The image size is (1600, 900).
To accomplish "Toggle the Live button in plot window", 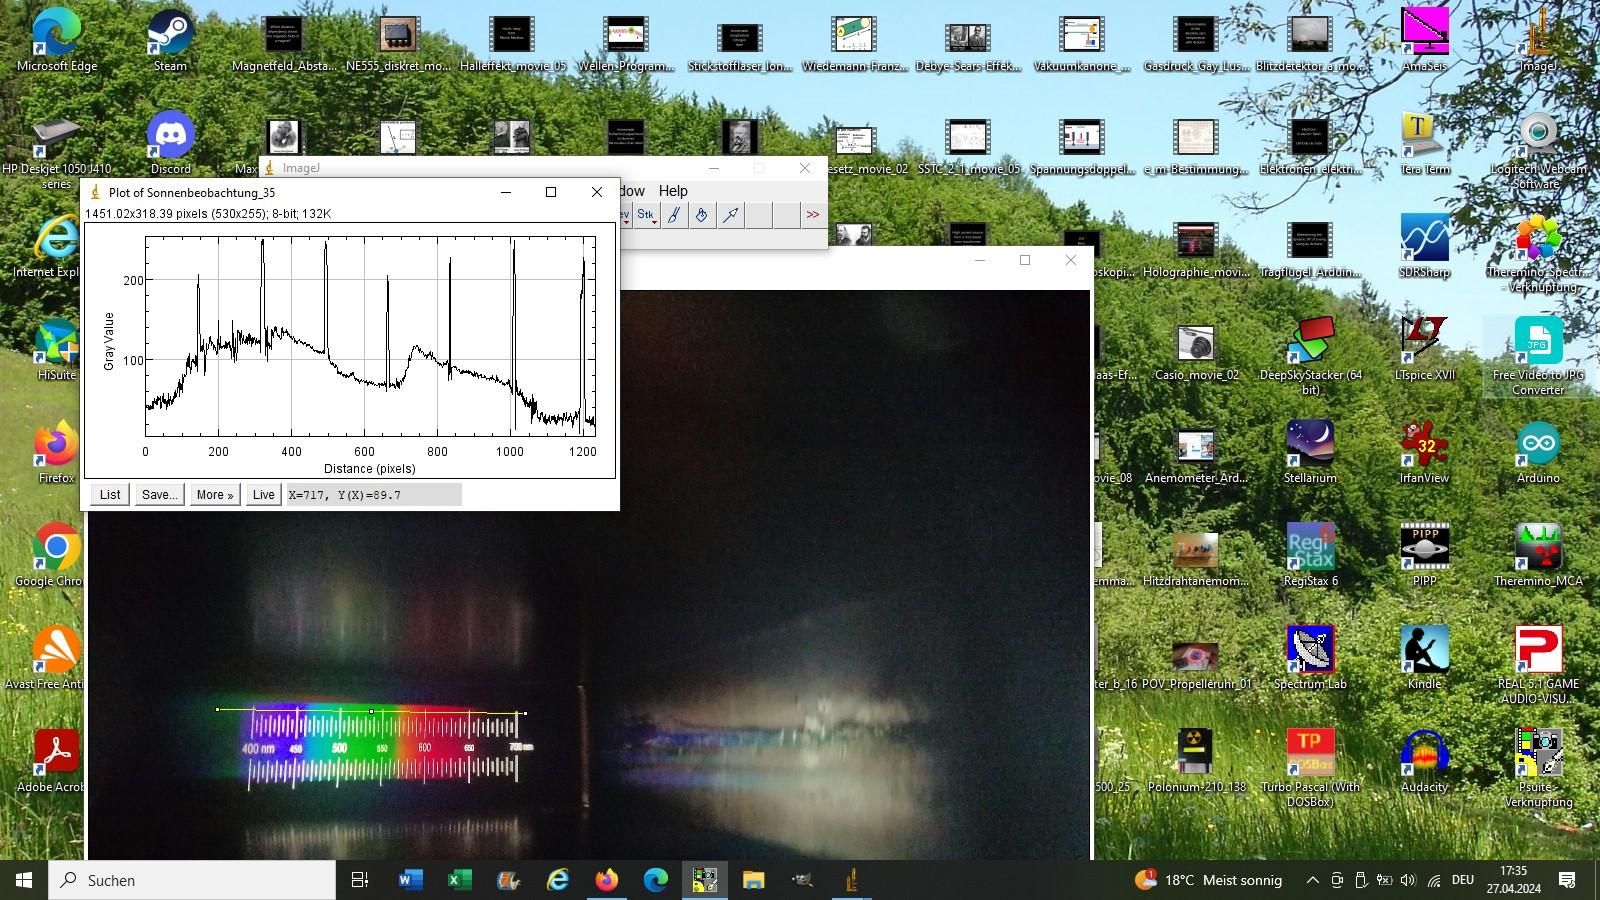I will point(263,494).
